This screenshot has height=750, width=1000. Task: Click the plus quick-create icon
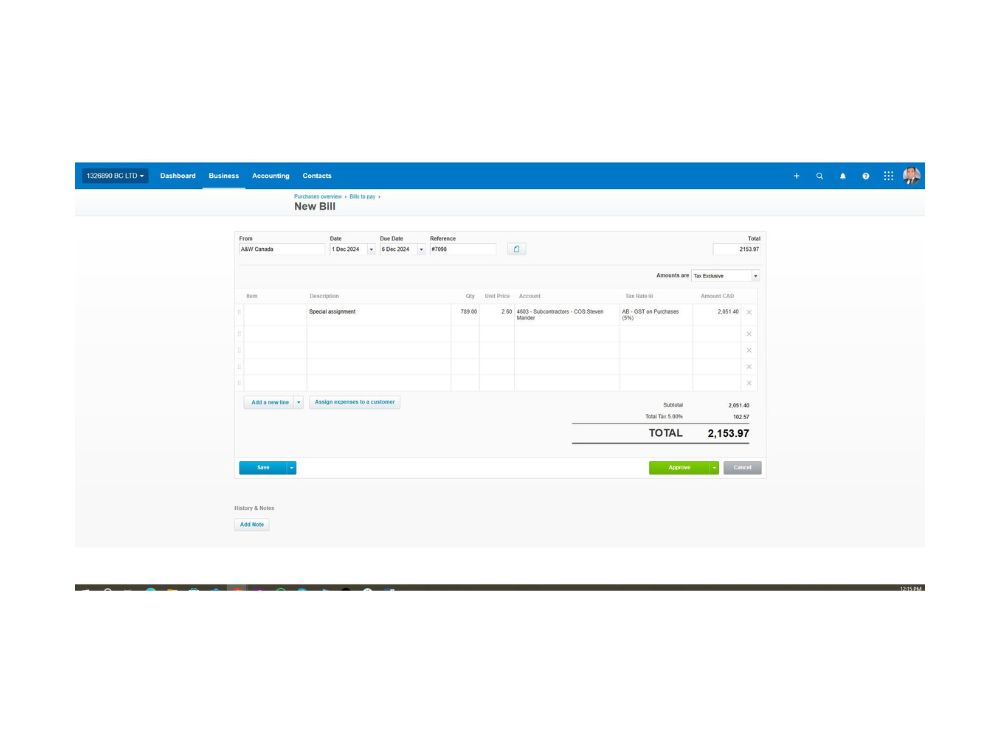[x=796, y=176]
